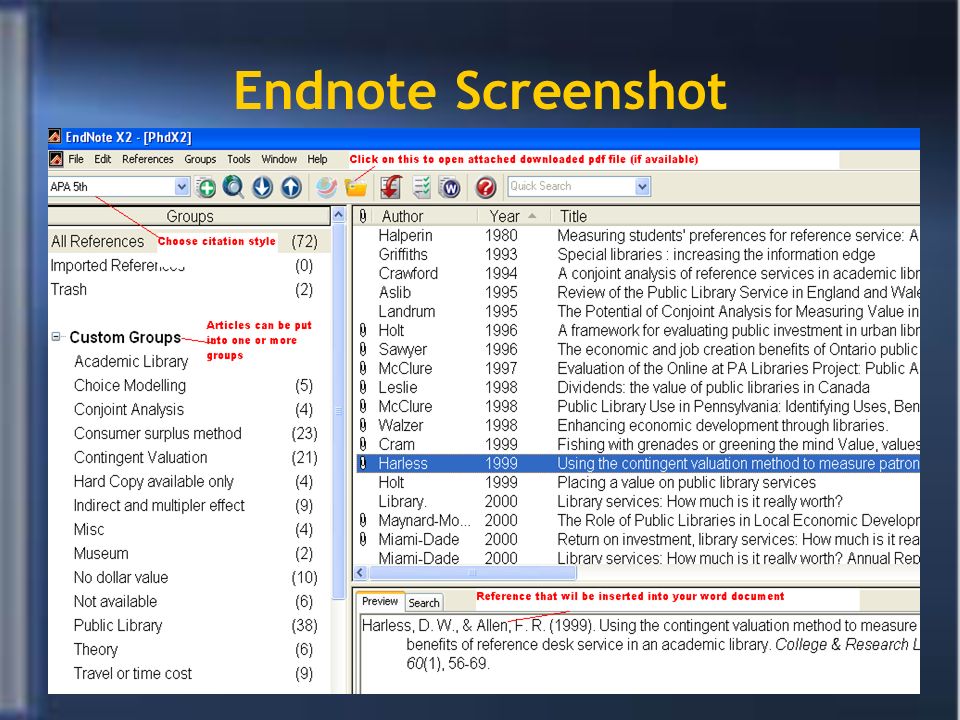Open the Edit menu
The image size is (960, 720).
[x=102, y=159]
